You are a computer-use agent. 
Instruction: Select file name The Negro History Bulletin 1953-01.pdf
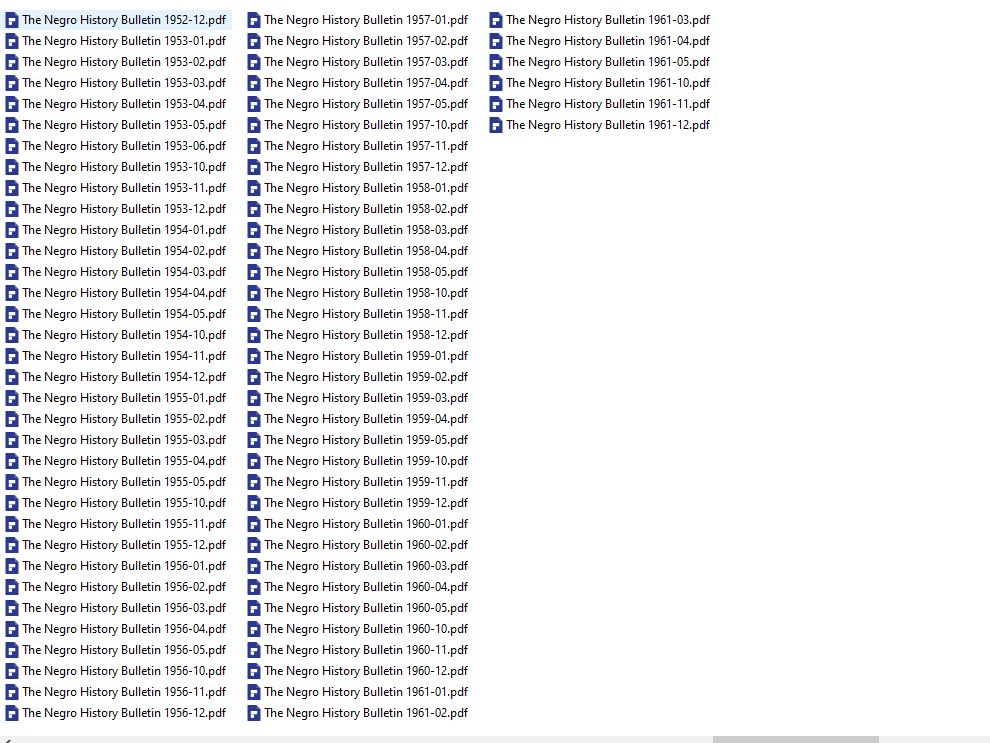click(124, 41)
